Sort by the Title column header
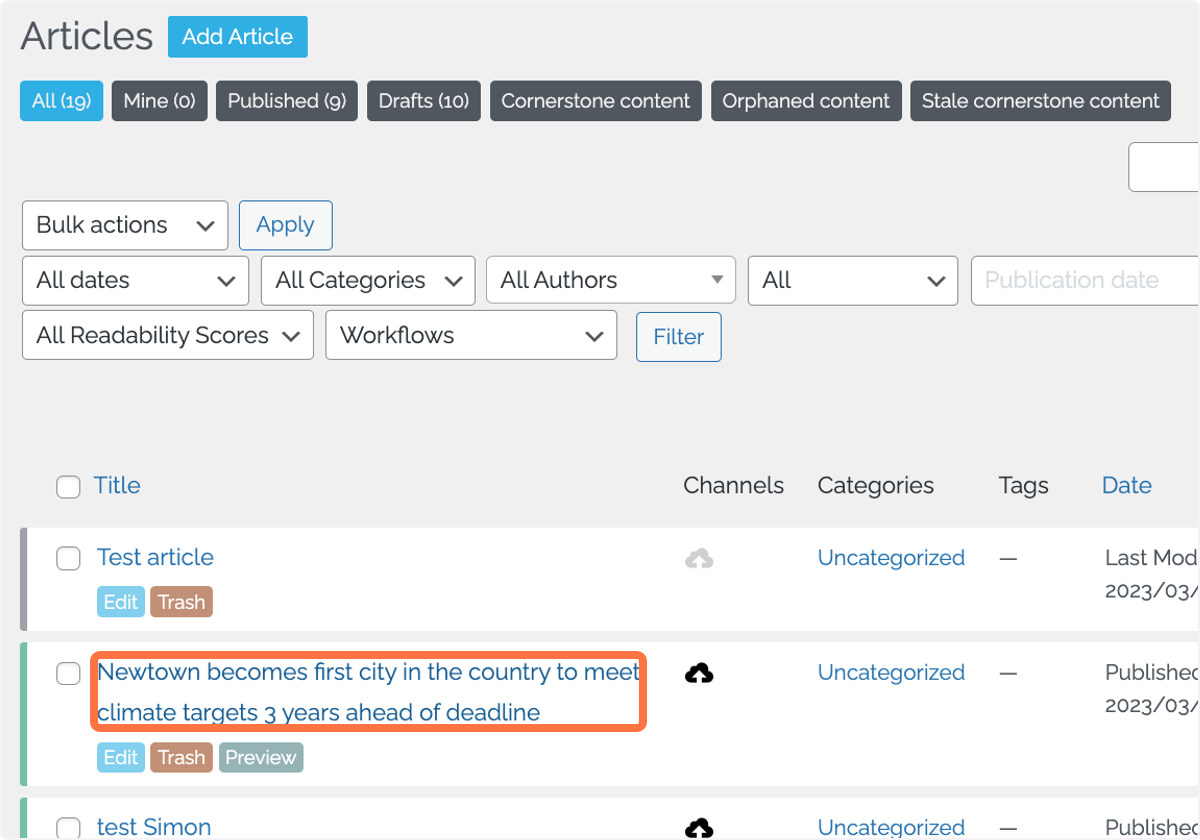The width and height of the screenshot is (1200, 840). pos(117,485)
